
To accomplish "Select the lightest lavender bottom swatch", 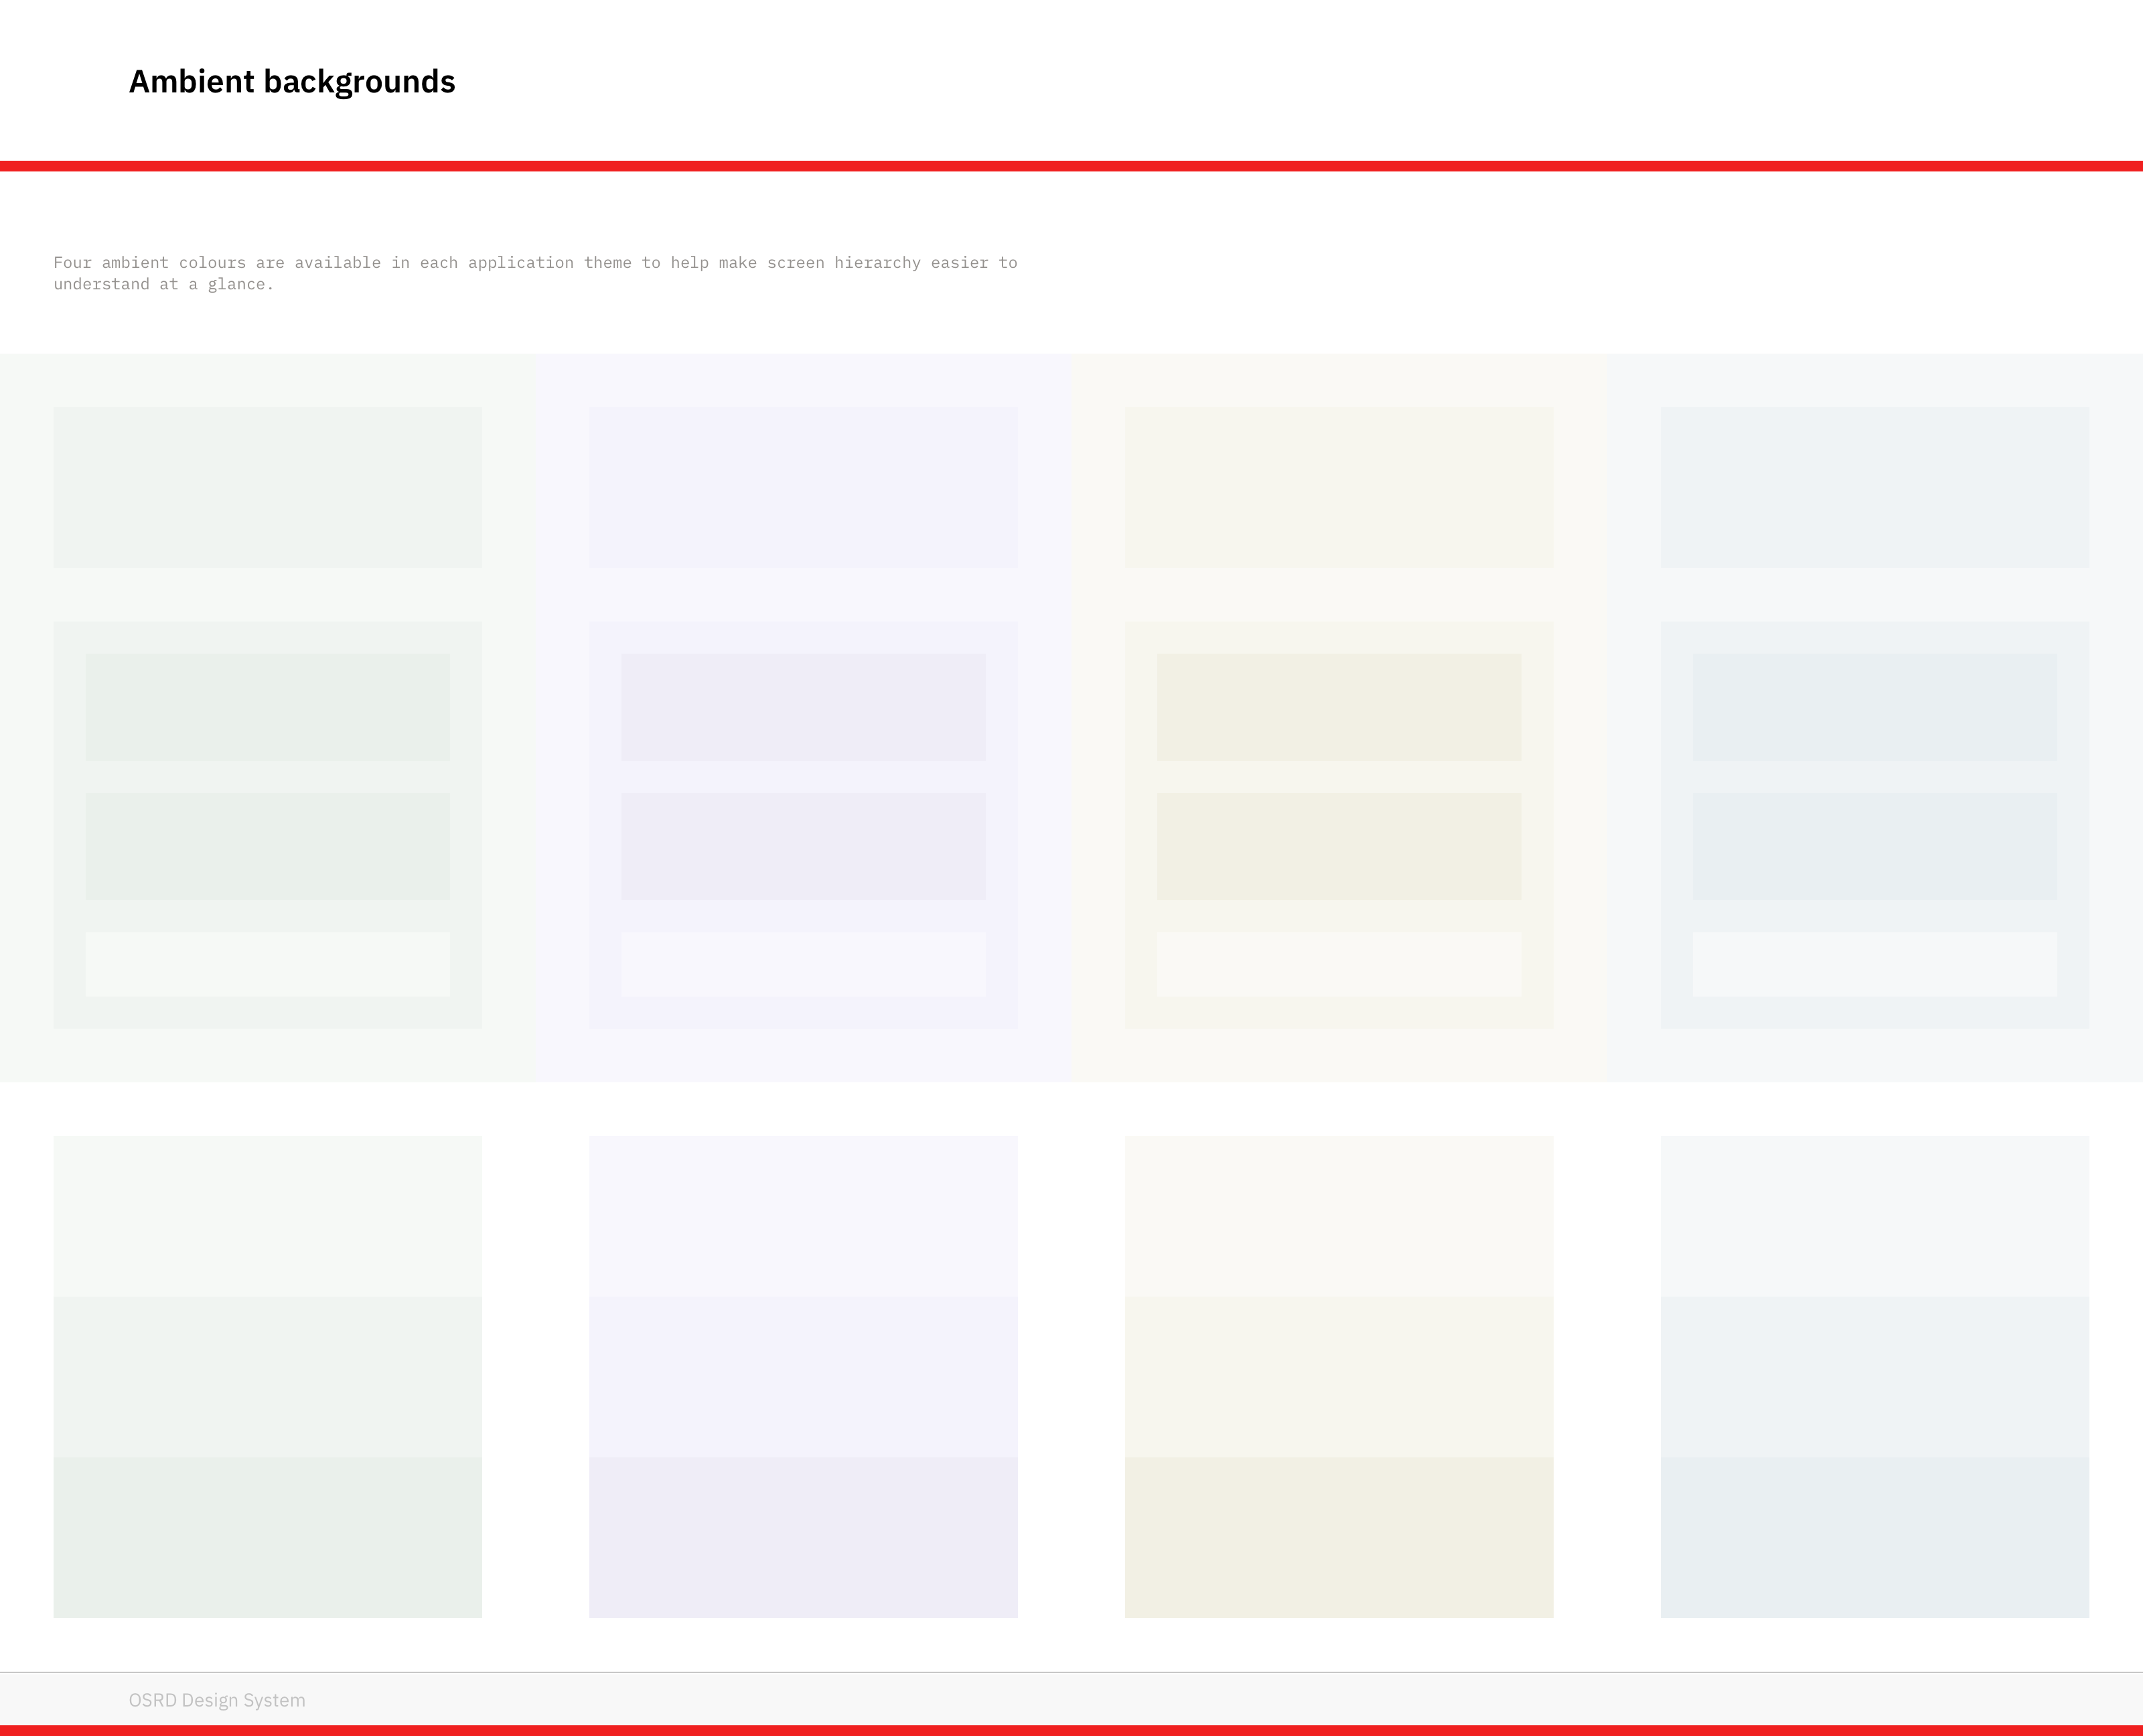I will coord(803,1216).
